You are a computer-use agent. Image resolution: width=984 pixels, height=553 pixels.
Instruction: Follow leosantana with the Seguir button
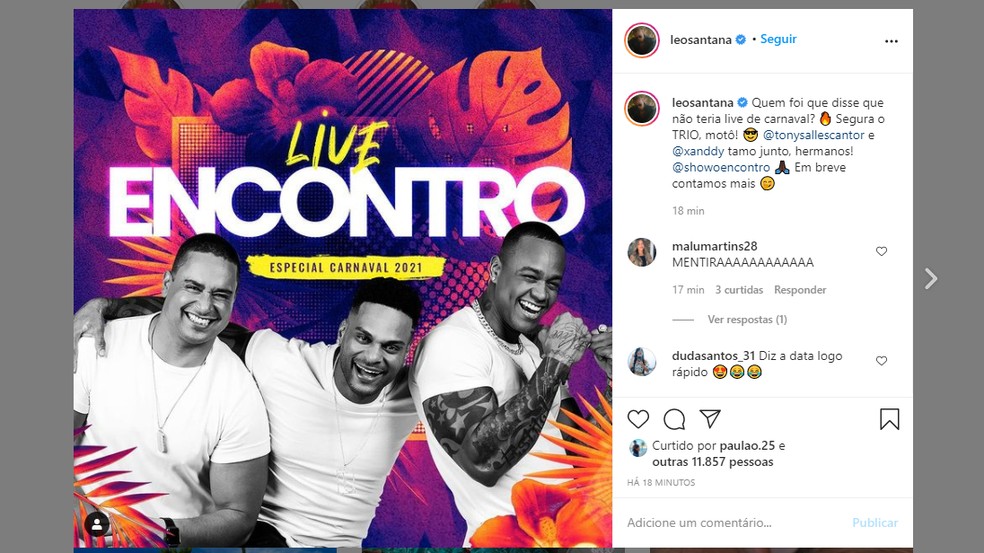[778, 39]
